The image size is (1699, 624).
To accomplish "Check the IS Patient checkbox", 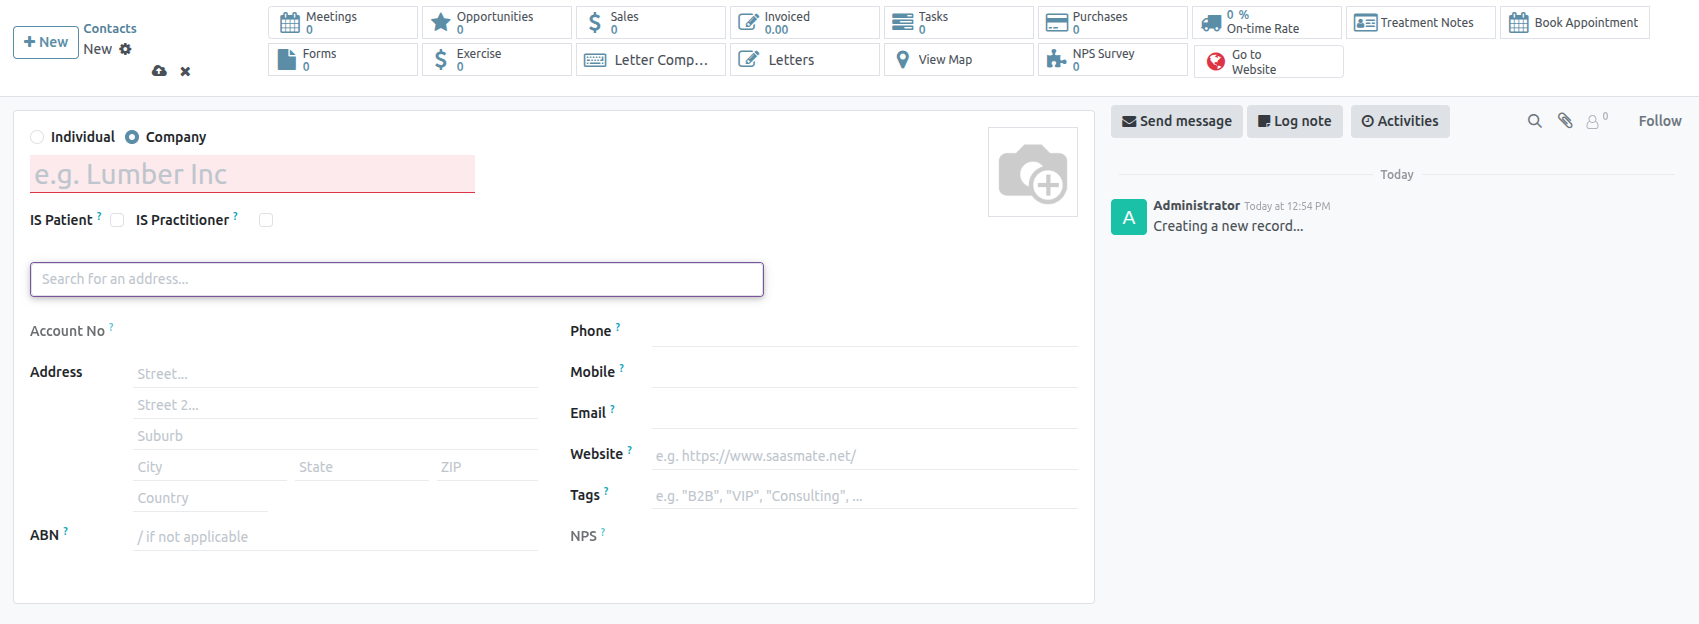I will tap(117, 220).
